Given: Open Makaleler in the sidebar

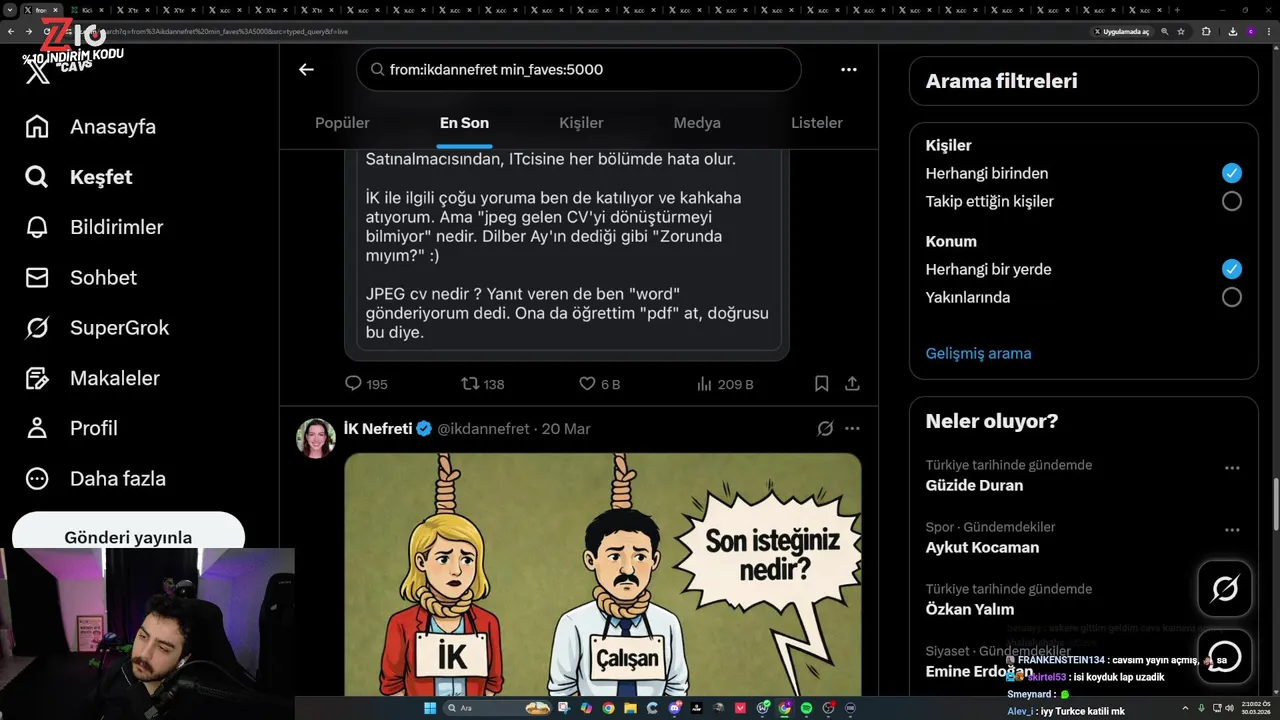Looking at the screenshot, I should (x=93, y=378).
